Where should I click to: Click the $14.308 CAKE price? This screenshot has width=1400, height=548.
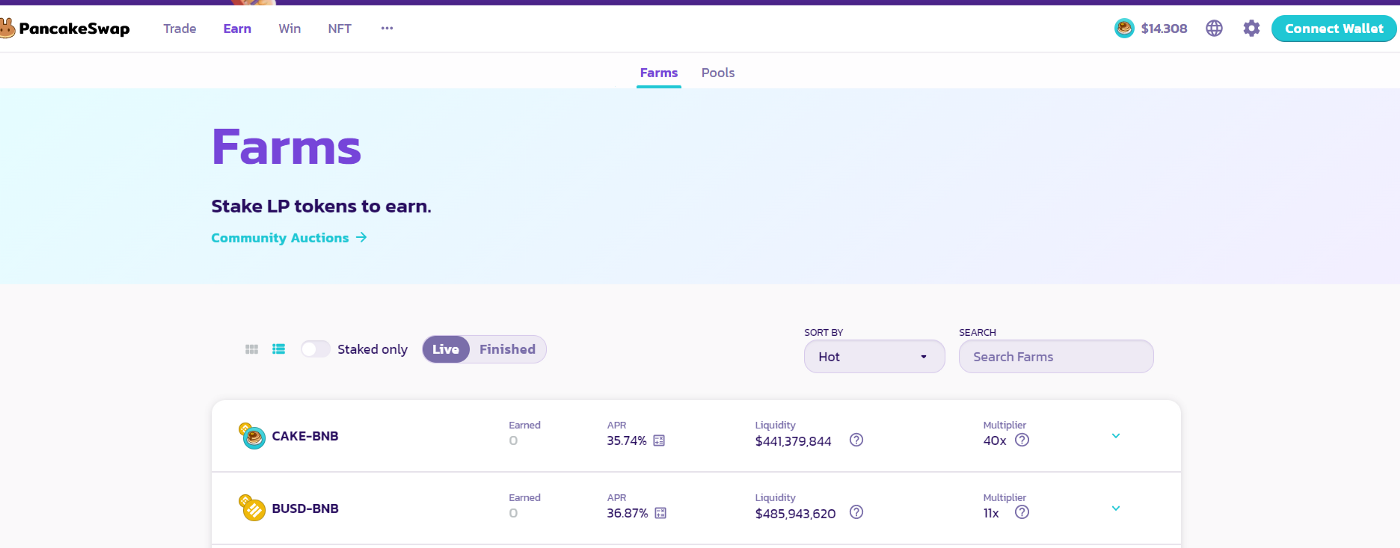[1164, 29]
